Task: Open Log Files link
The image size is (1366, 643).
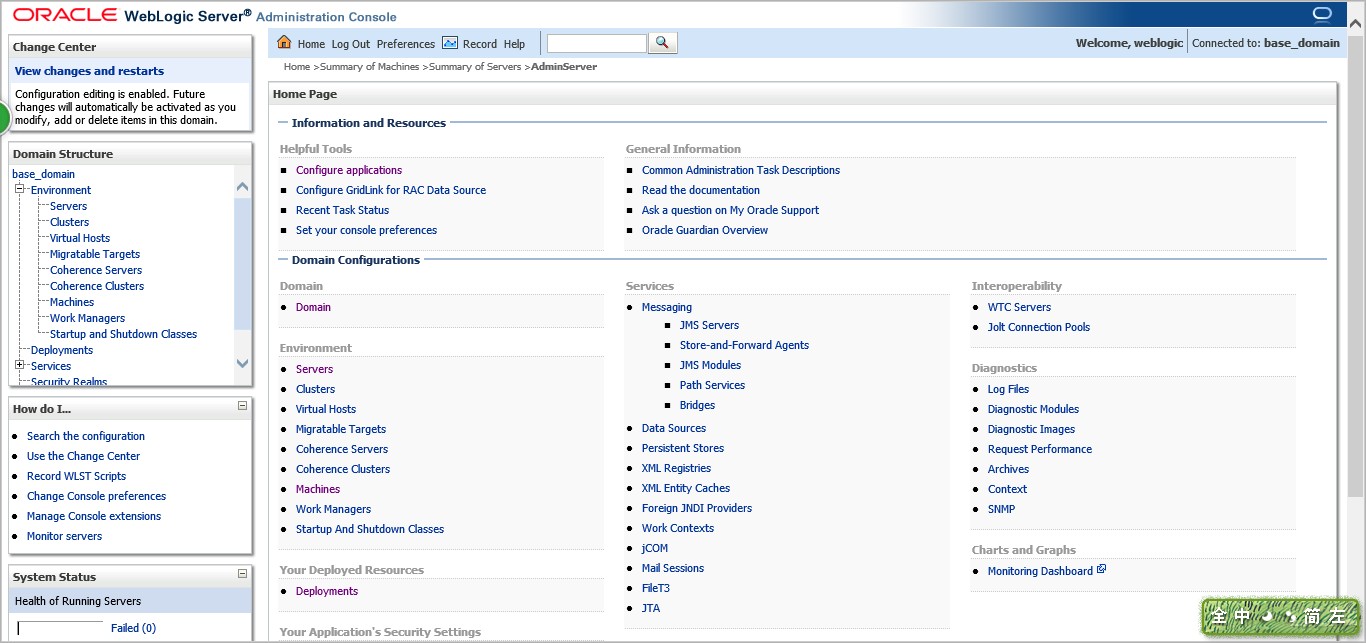Action: point(1008,389)
